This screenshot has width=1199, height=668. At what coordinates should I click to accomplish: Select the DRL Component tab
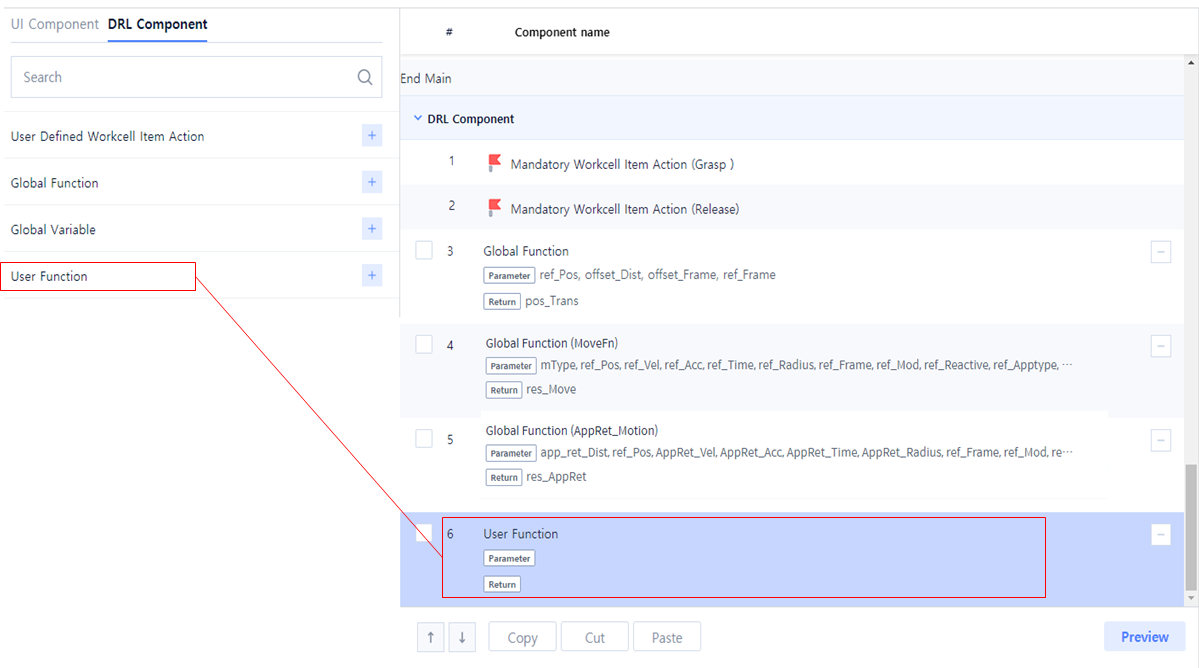tap(158, 24)
